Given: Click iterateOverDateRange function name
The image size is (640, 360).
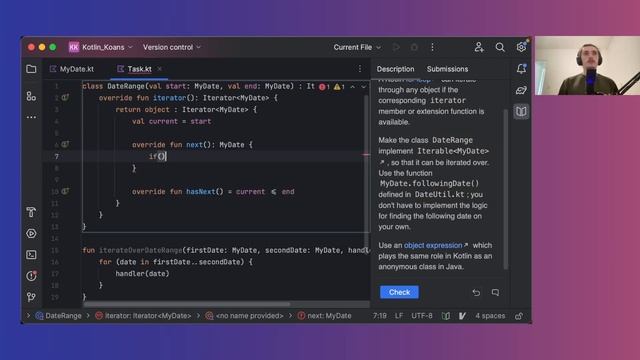Looking at the screenshot, I should coord(140,250).
